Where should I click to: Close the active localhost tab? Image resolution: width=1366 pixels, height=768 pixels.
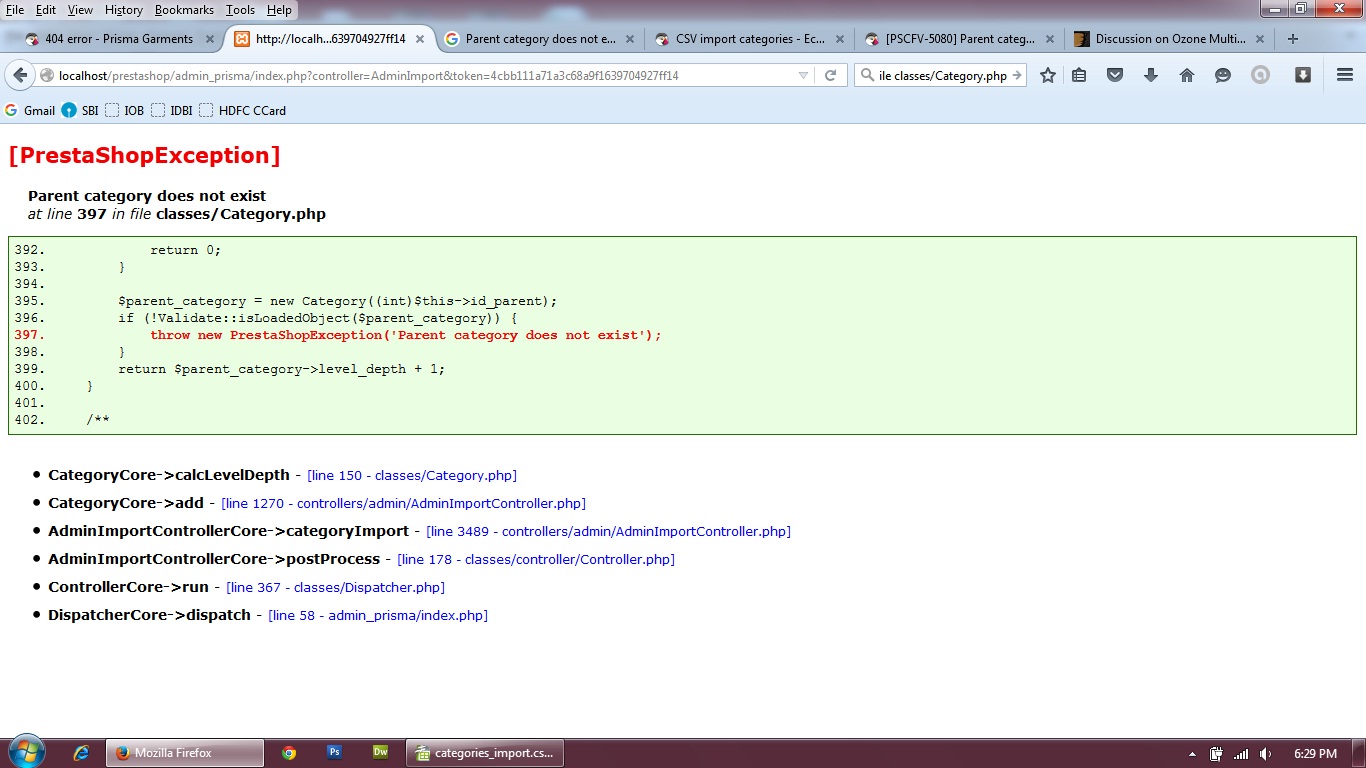coord(420,39)
